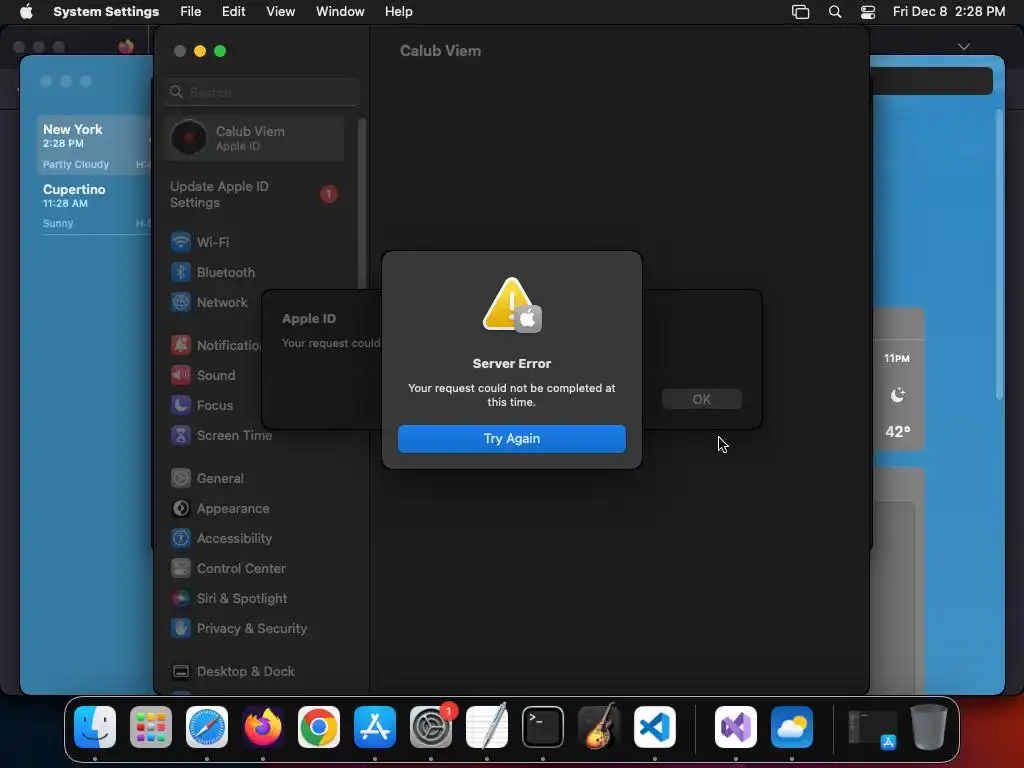The height and width of the screenshot is (768, 1024).
Task: Open the recent app stack in the Dock
Action: 872,729
